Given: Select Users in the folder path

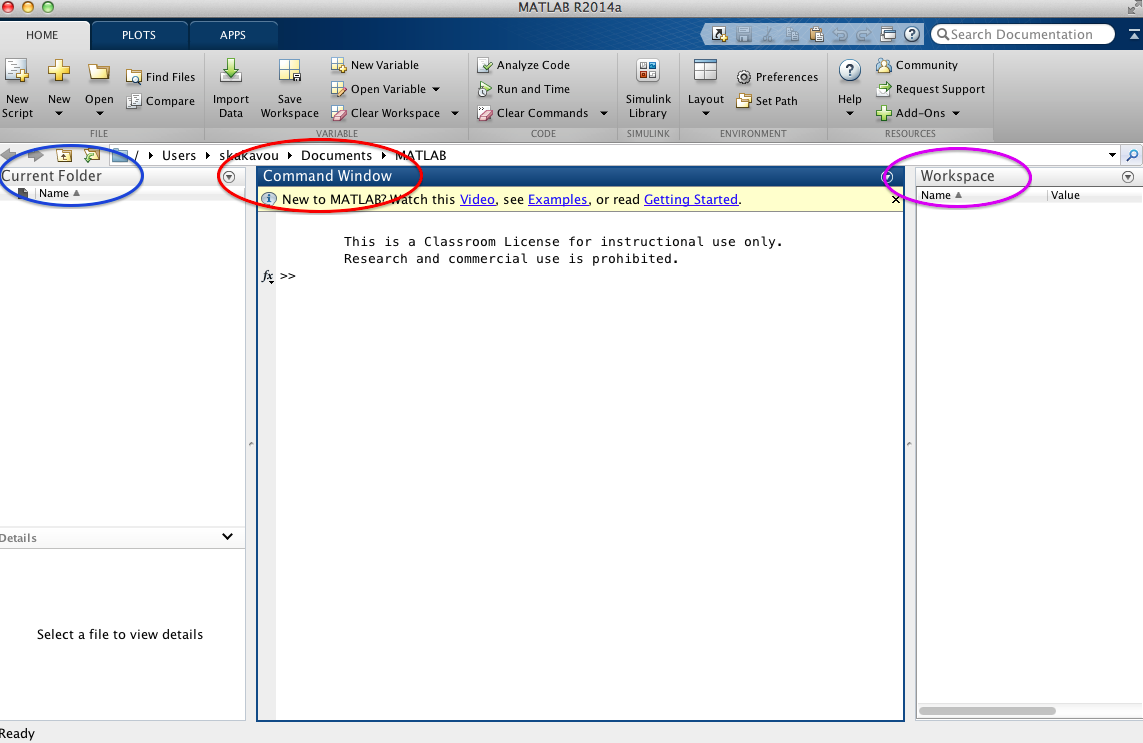Looking at the screenshot, I should [x=179, y=155].
